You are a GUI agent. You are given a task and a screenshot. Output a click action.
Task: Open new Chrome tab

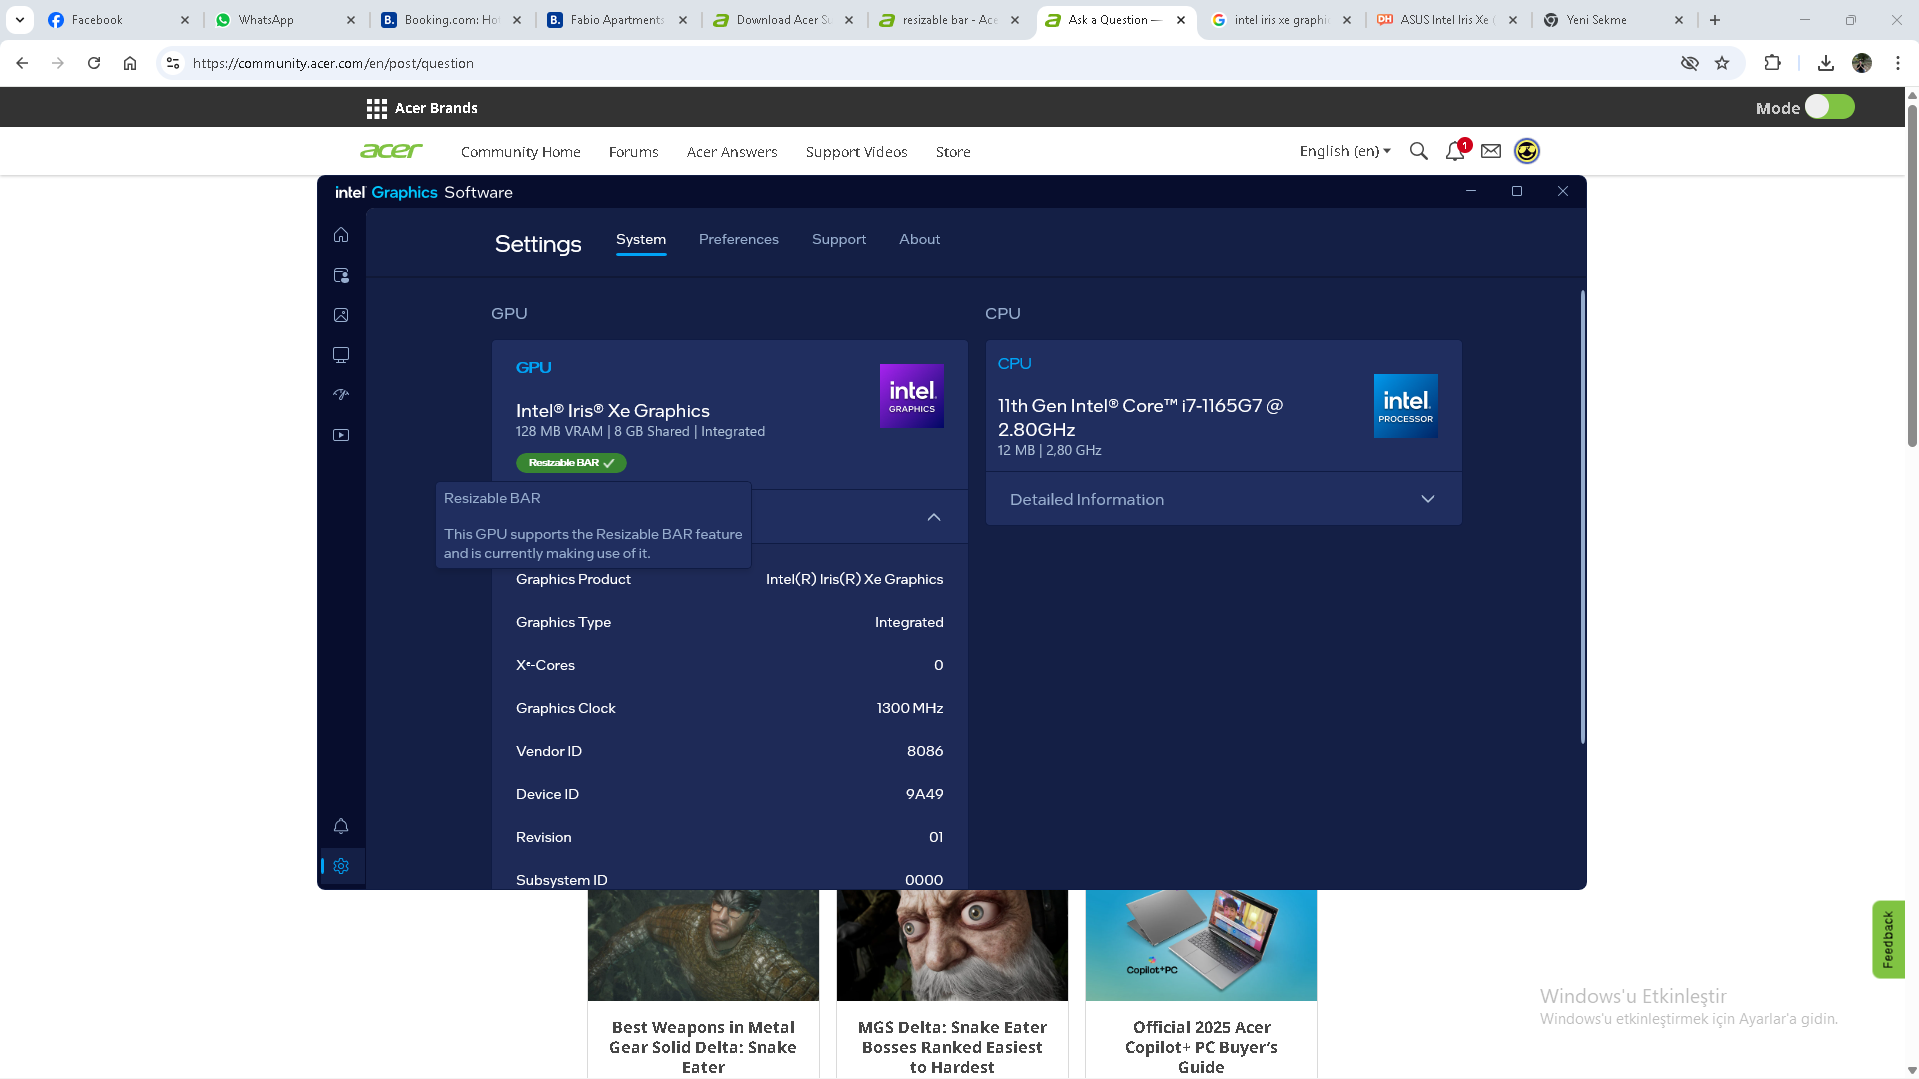tap(1715, 20)
